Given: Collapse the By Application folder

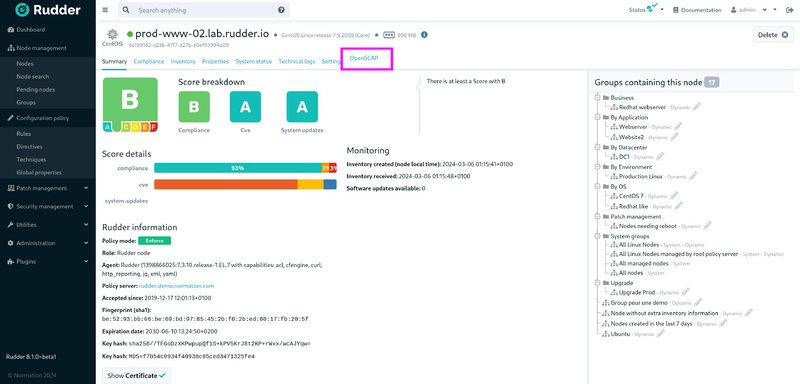Looking at the screenshot, I should [597, 117].
